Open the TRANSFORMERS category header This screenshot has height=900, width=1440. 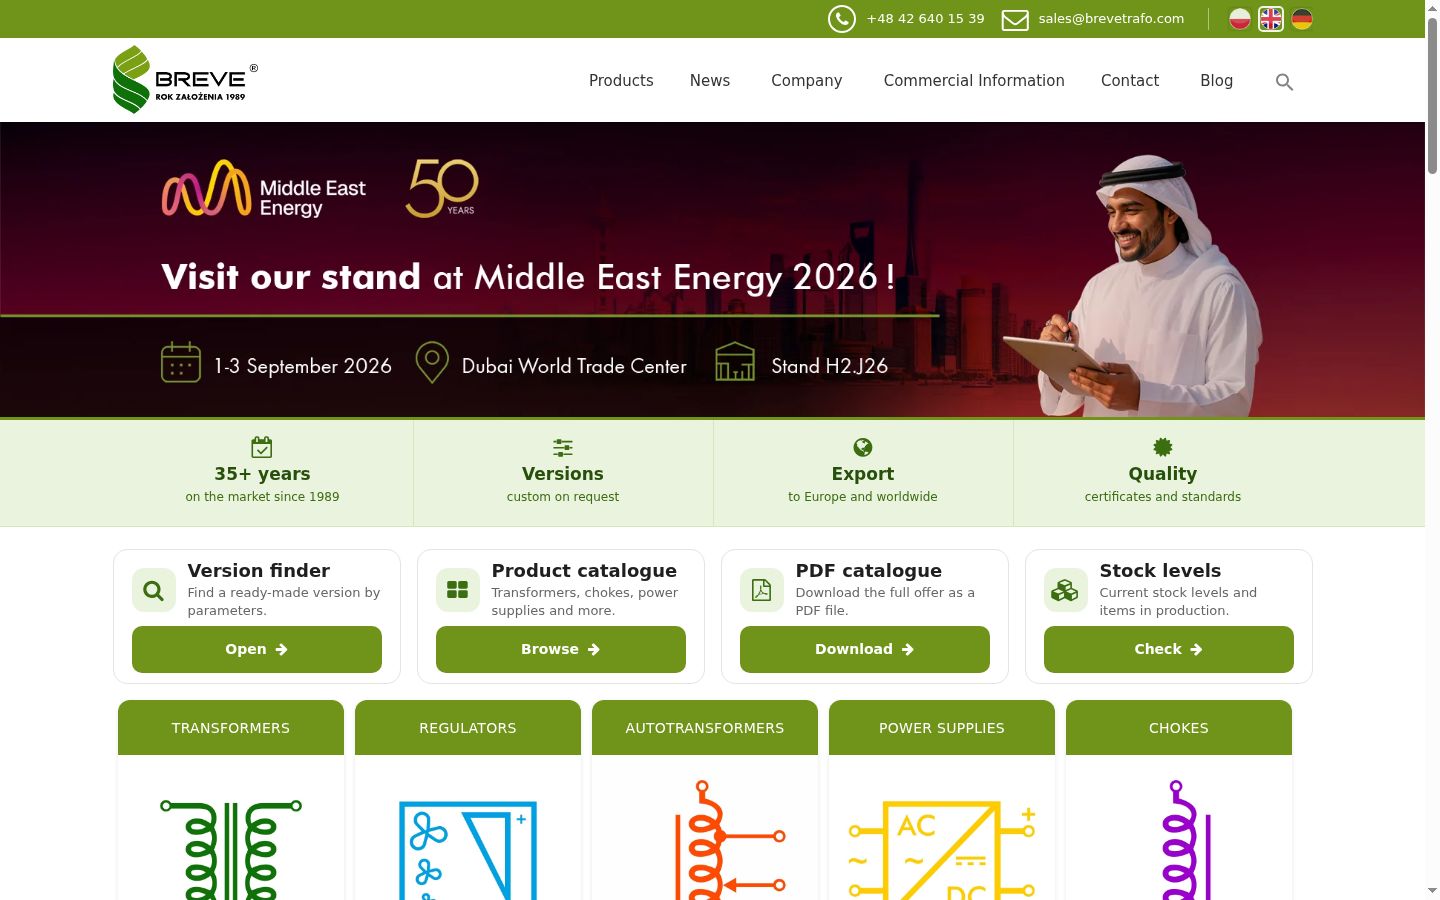point(231,728)
